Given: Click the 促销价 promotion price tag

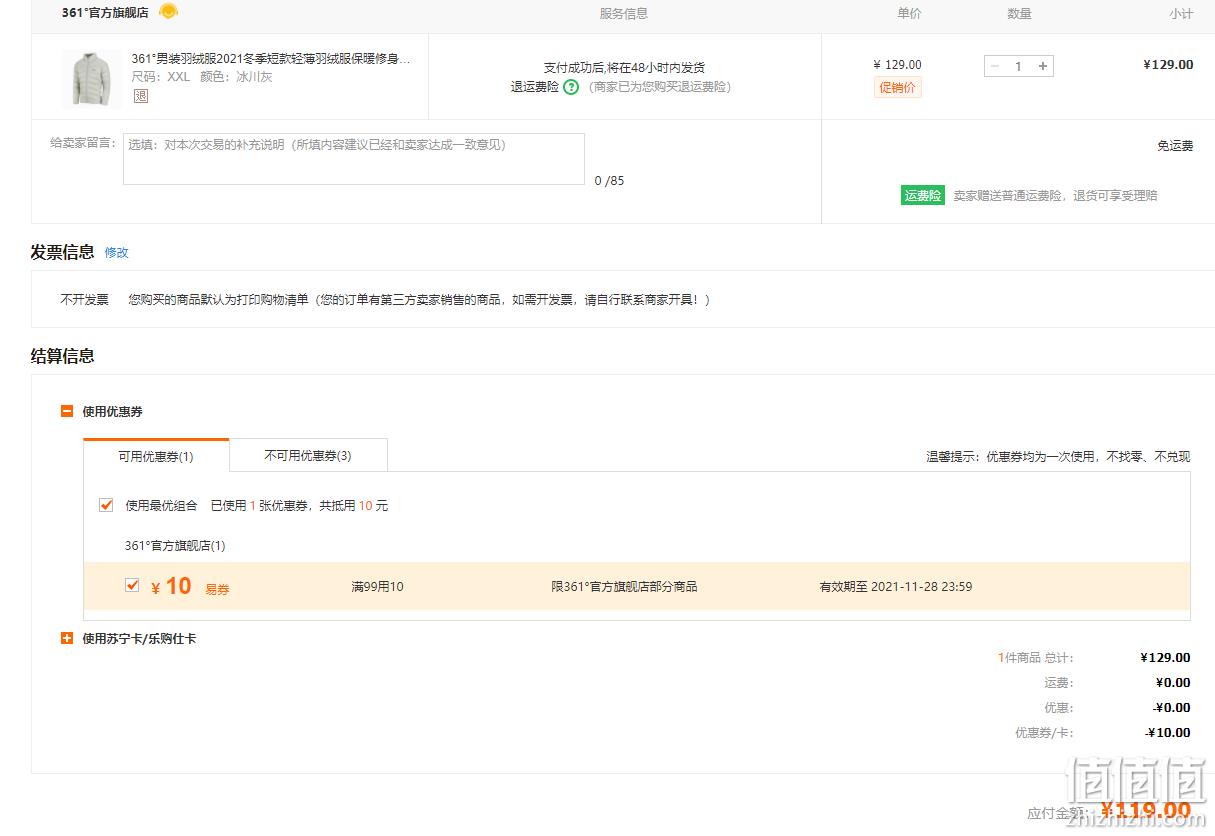Looking at the screenshot, I should point(897,88).
